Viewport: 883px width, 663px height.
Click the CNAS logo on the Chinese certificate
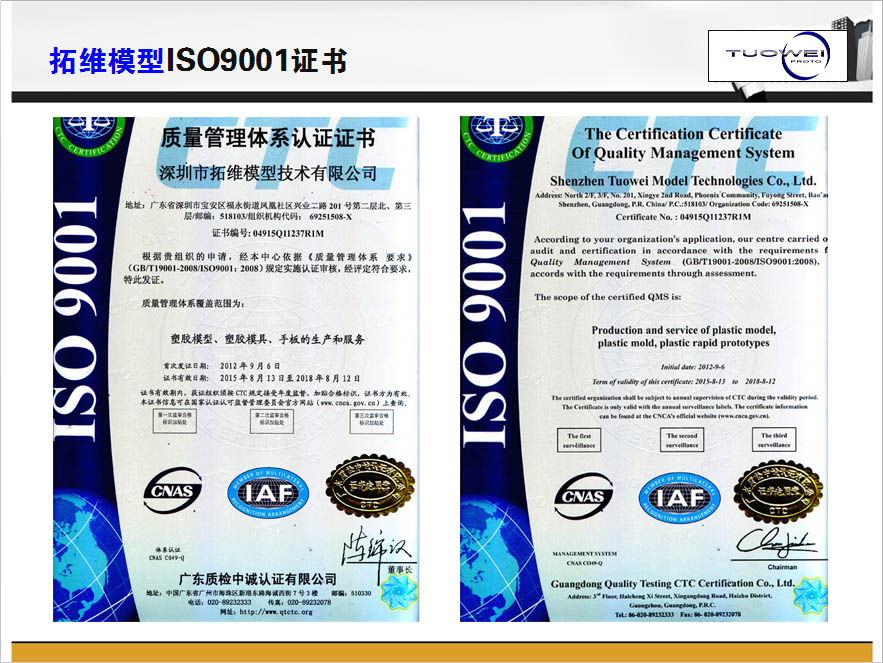point(172,491)
